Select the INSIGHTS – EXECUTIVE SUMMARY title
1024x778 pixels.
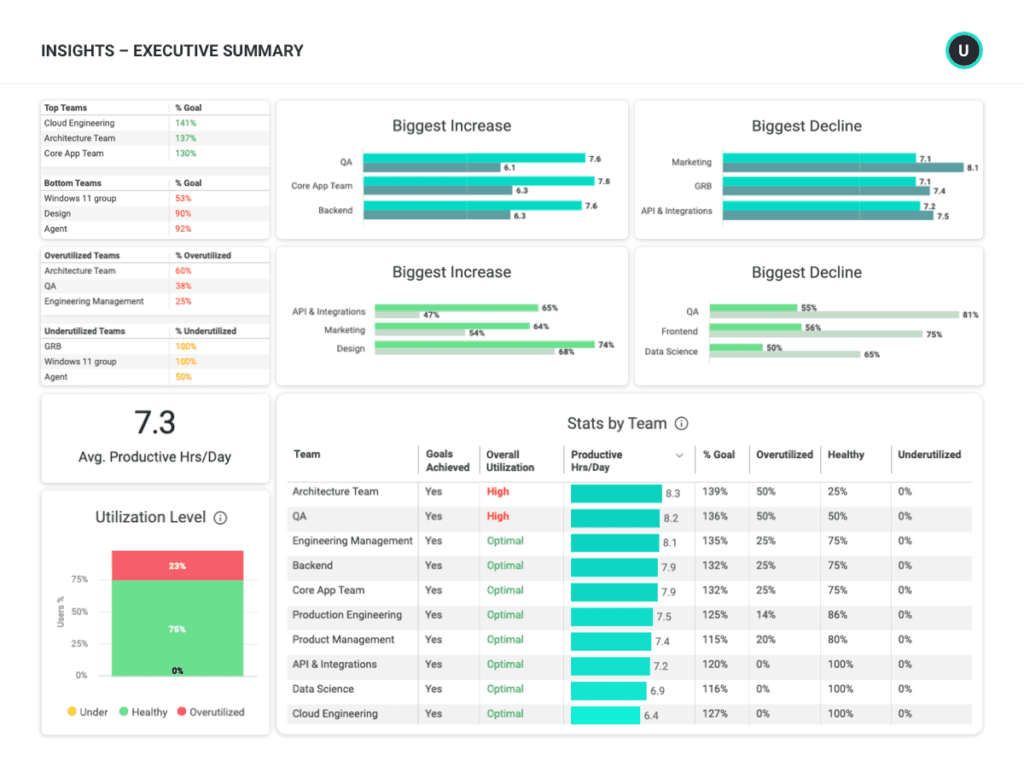pos(171,50)
